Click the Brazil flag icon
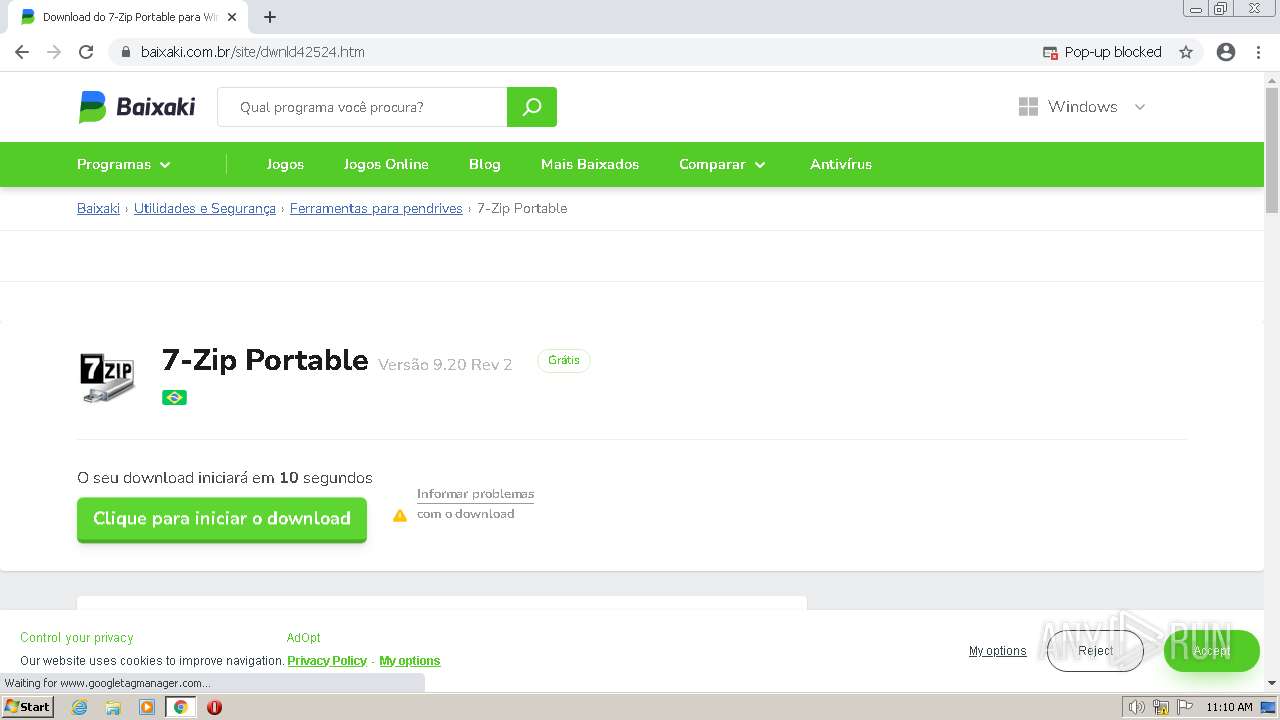This screenshot has width=1280, height=720. coord(174,397)
